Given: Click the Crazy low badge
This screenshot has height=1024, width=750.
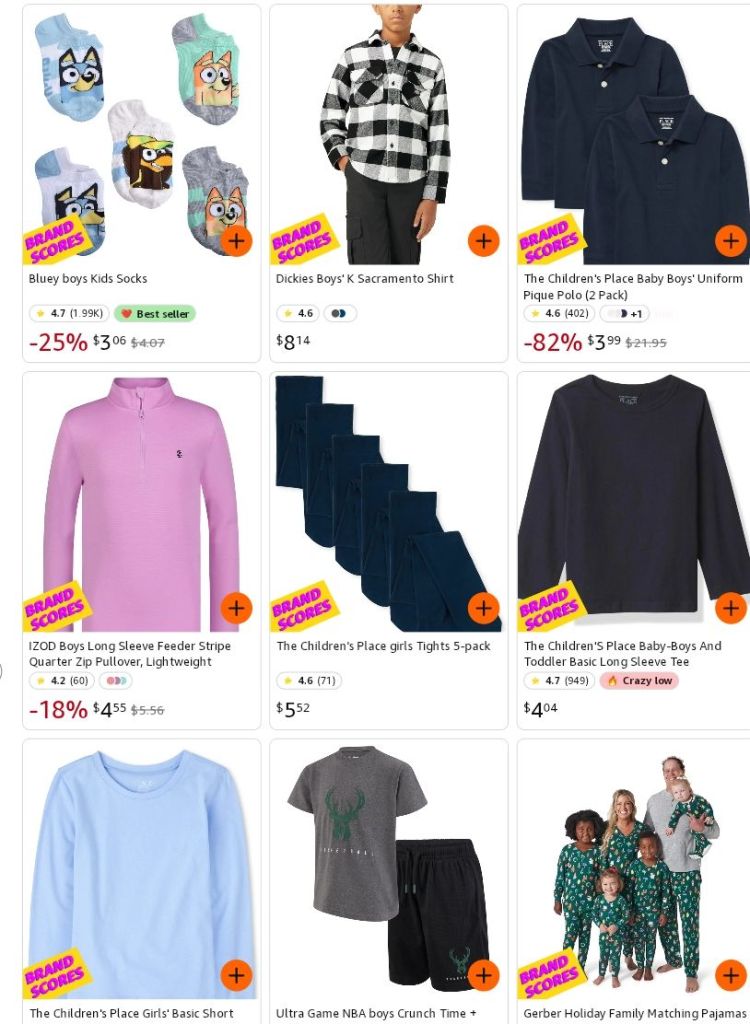Looking at the screenshot, I should [x=639, y=681].
